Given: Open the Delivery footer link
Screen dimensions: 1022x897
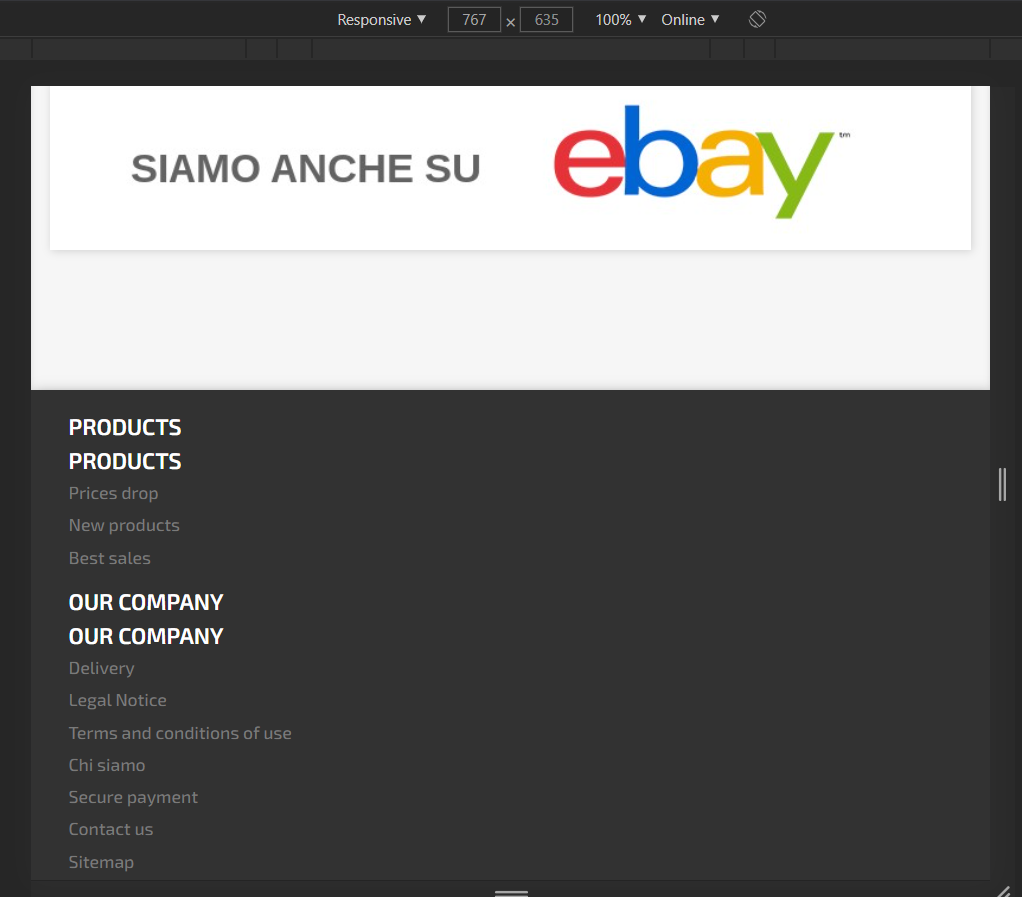Looking at the screenshot, I should [x=101, y=668].
